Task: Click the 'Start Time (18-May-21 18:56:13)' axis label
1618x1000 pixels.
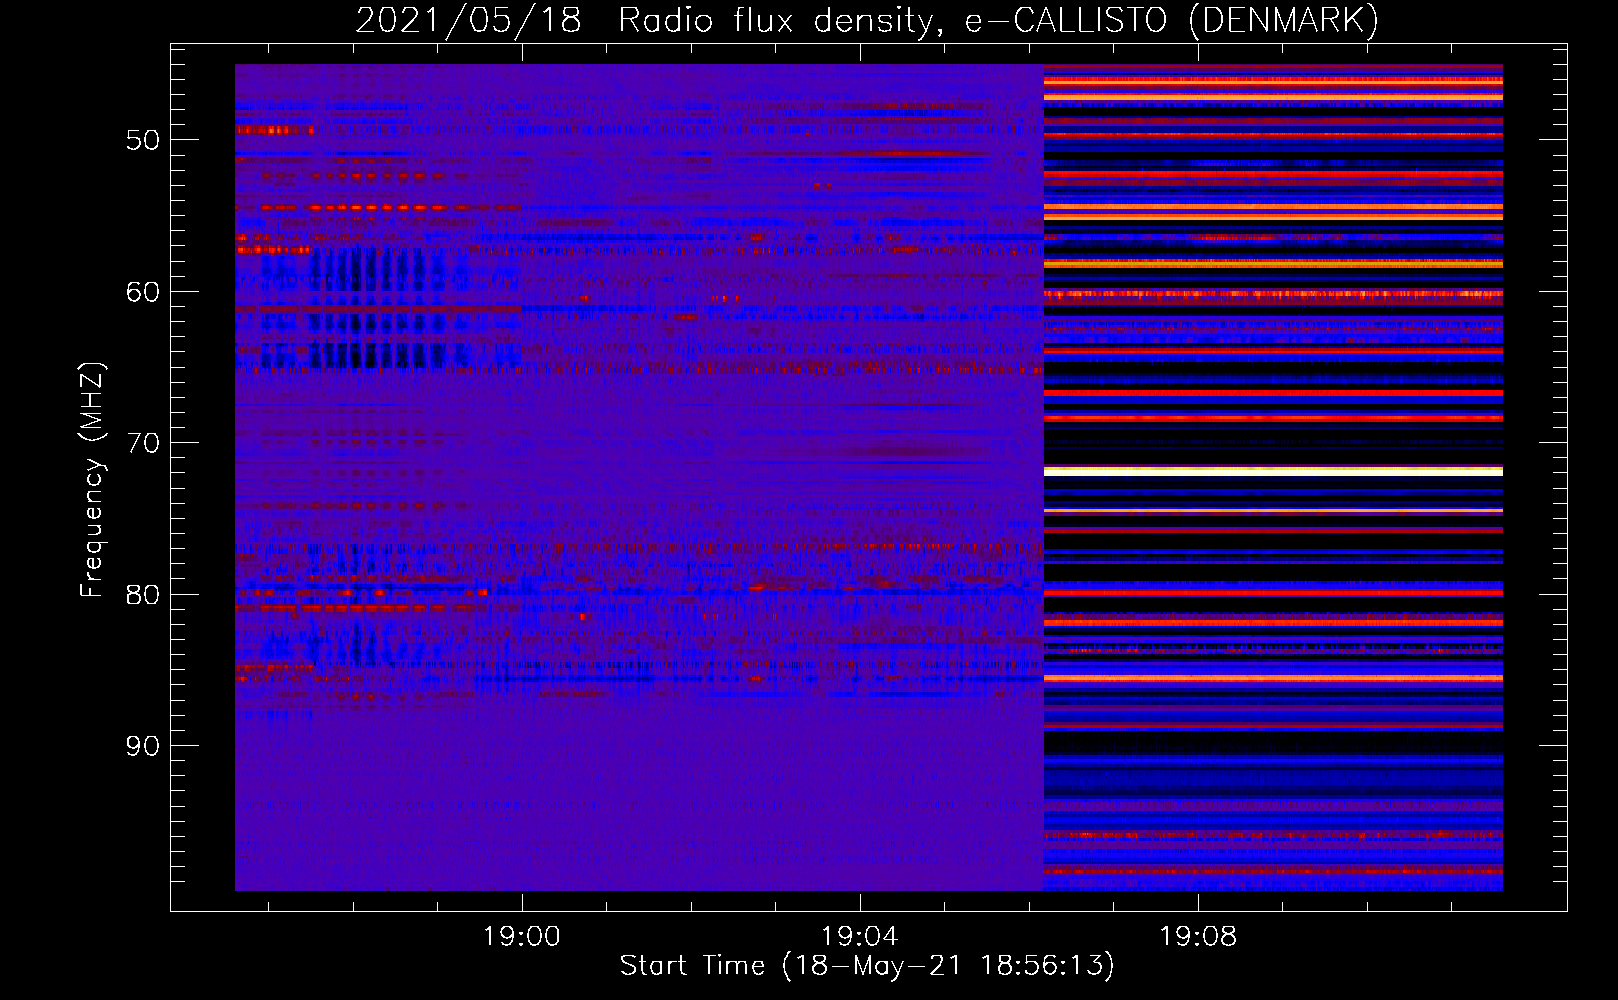Action: click(x=867, y=966)
